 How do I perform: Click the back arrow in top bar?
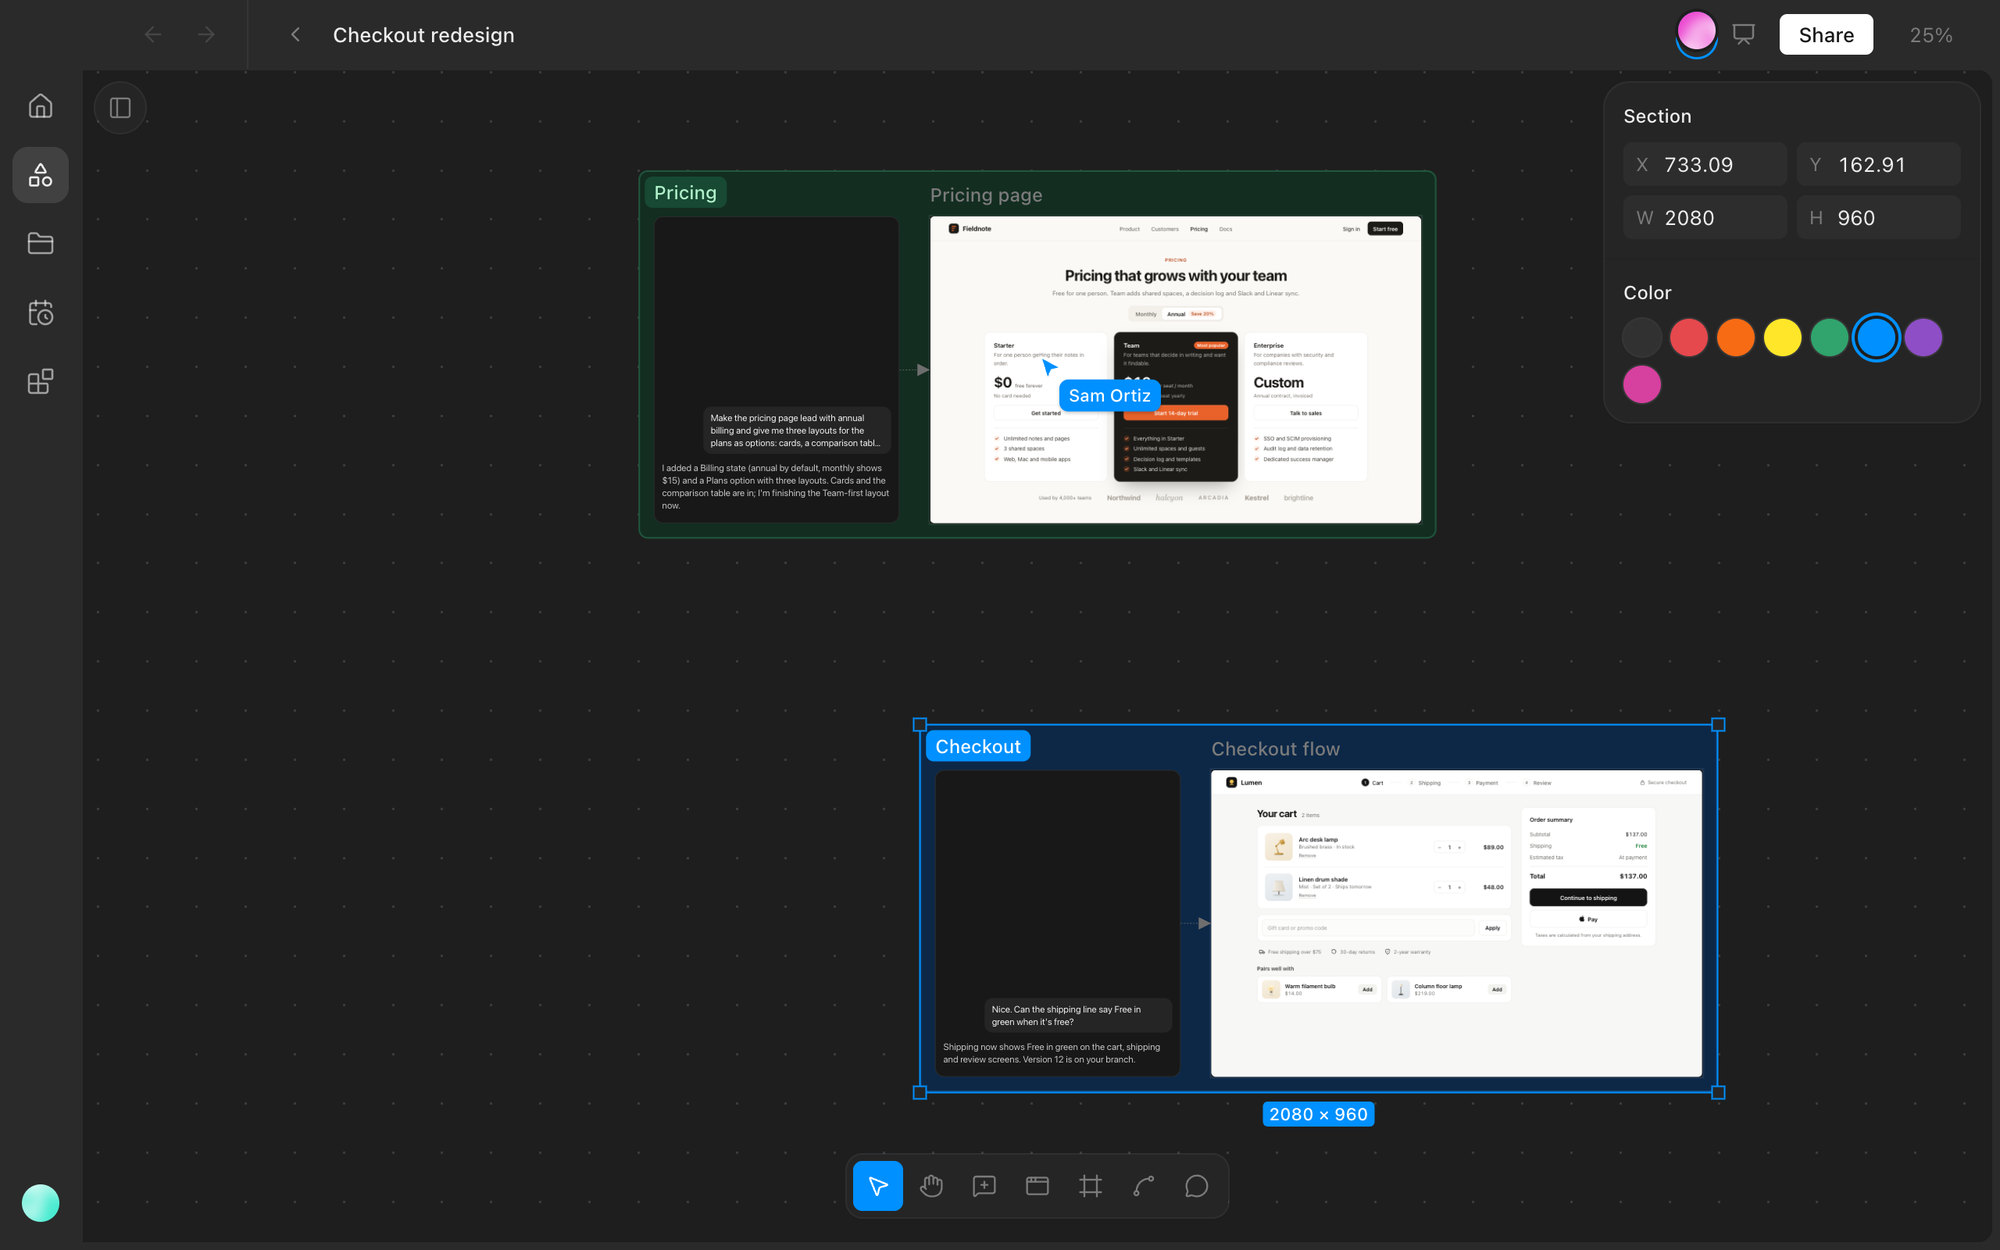(153, 35)
